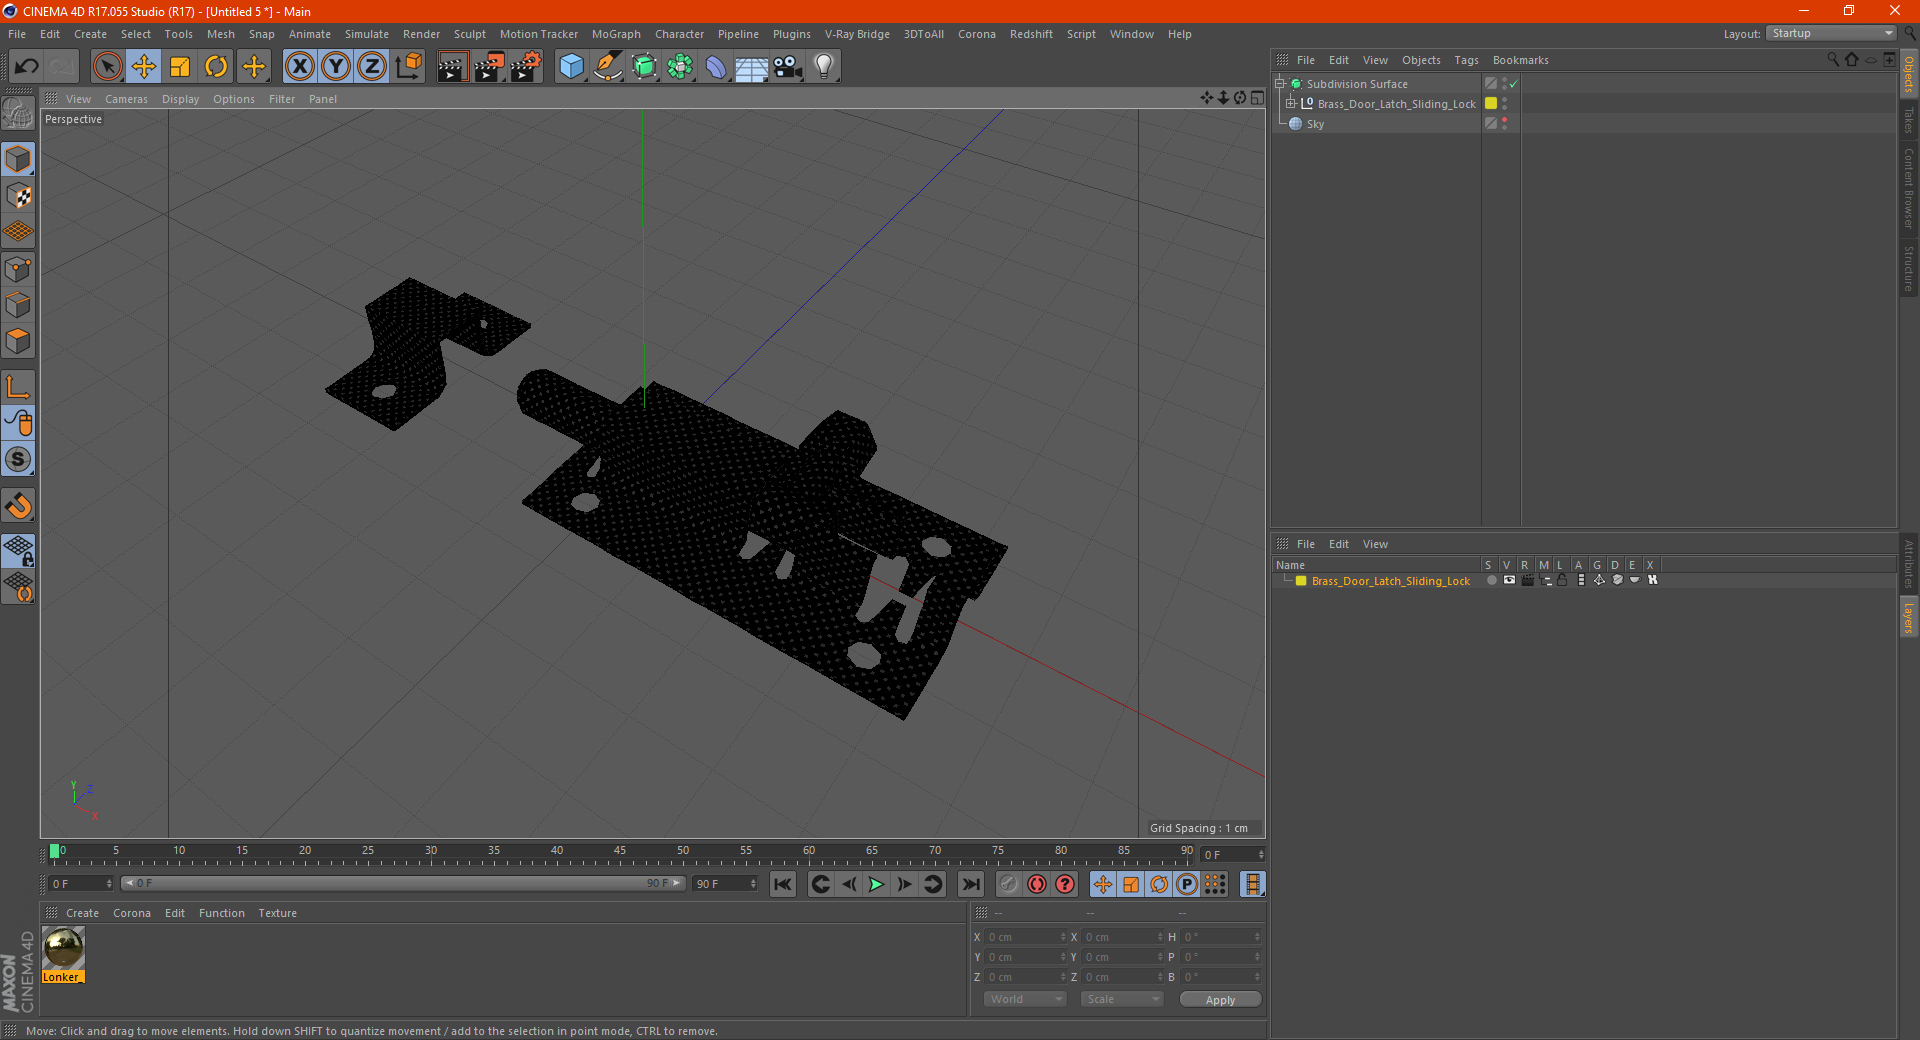
Task: Toggle the Workplane lock icon
Action: 18,550
